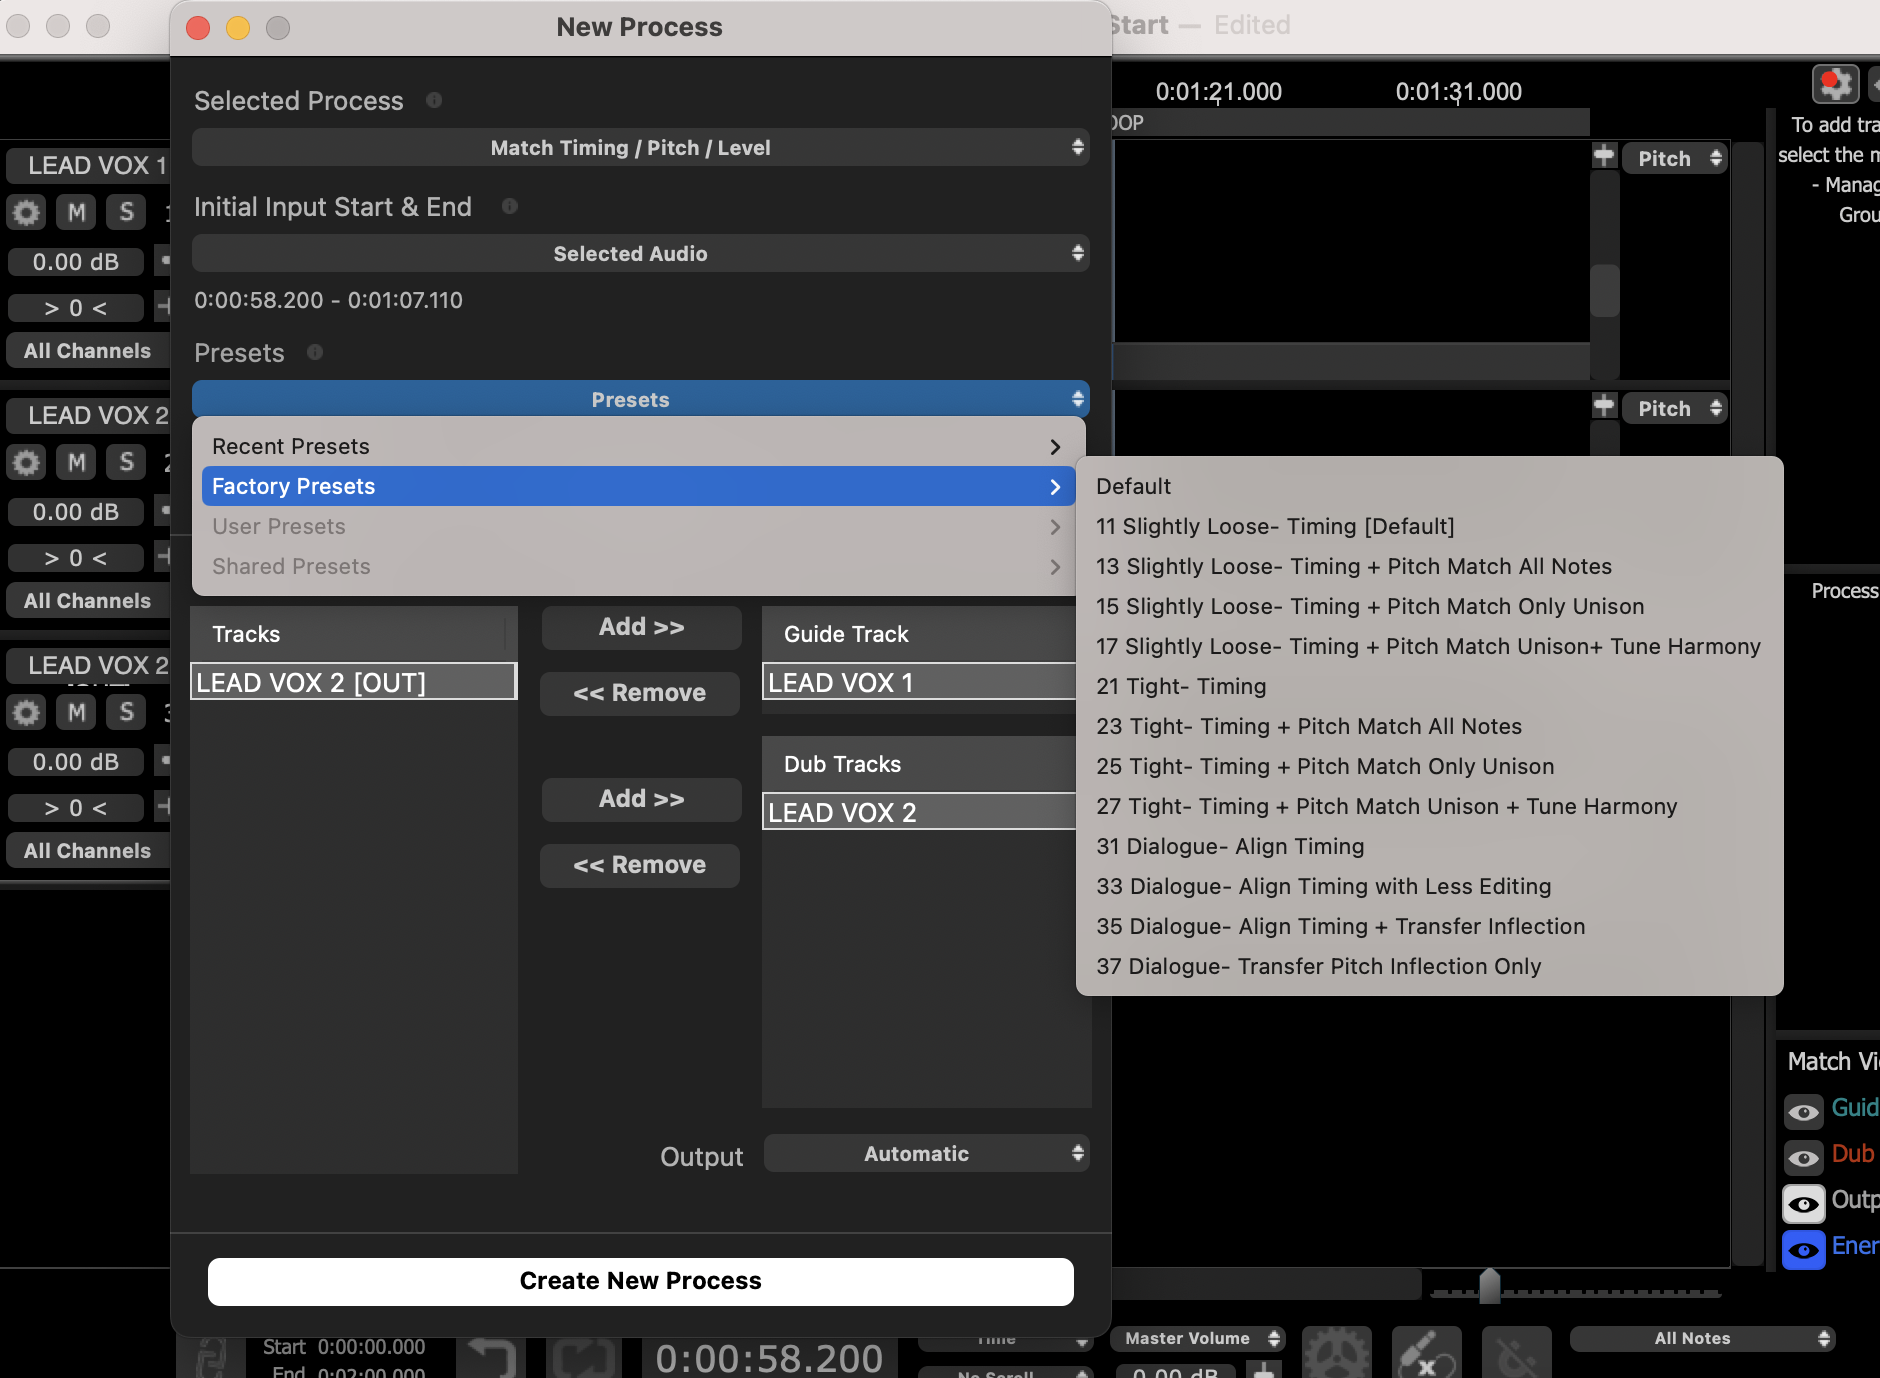Click the Create New Process button

[x=640, y=1281]
